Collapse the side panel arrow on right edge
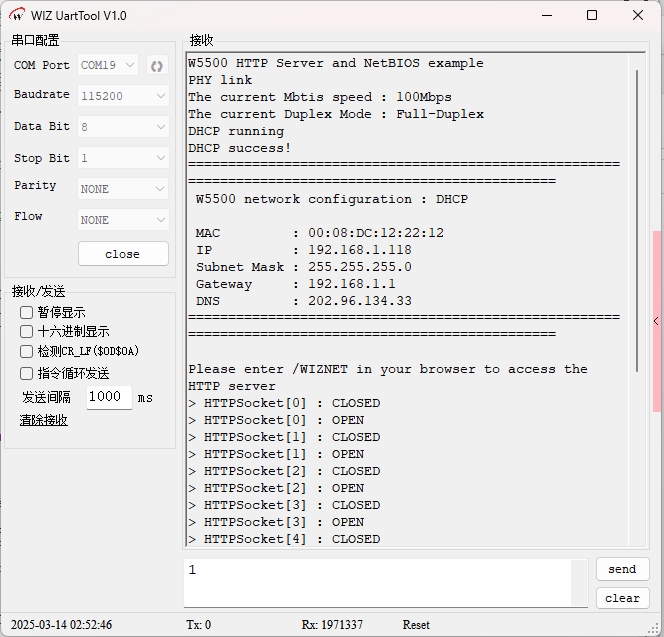Image resolution: width=664 pixels, height=637 pixels. point(656,321)
